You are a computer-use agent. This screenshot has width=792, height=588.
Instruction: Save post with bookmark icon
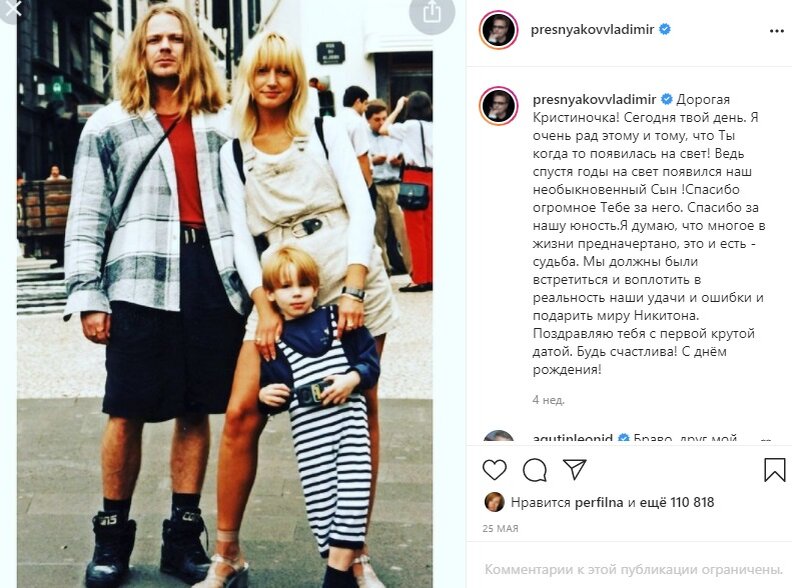[x=774, y=470]
